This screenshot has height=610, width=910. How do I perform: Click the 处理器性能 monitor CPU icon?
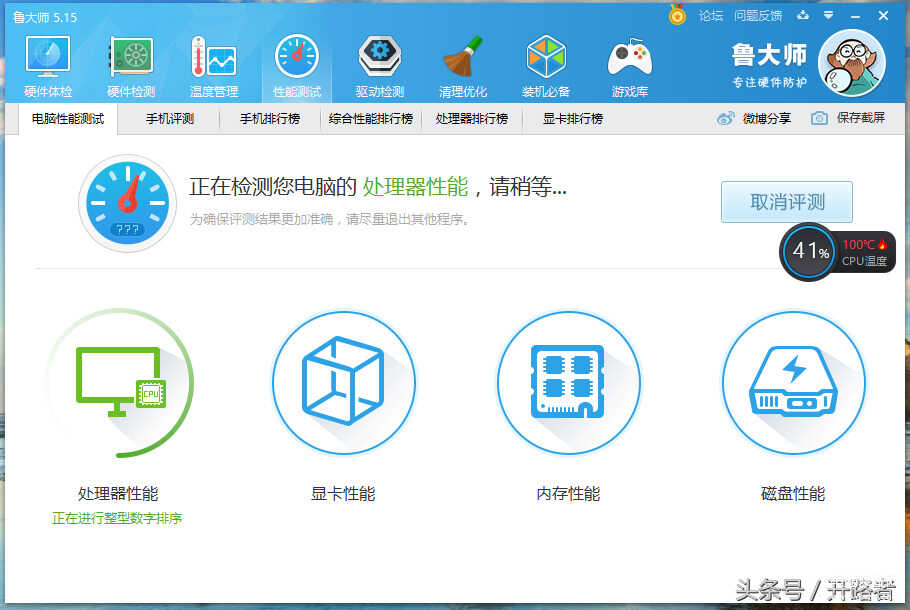click(121, 382)
